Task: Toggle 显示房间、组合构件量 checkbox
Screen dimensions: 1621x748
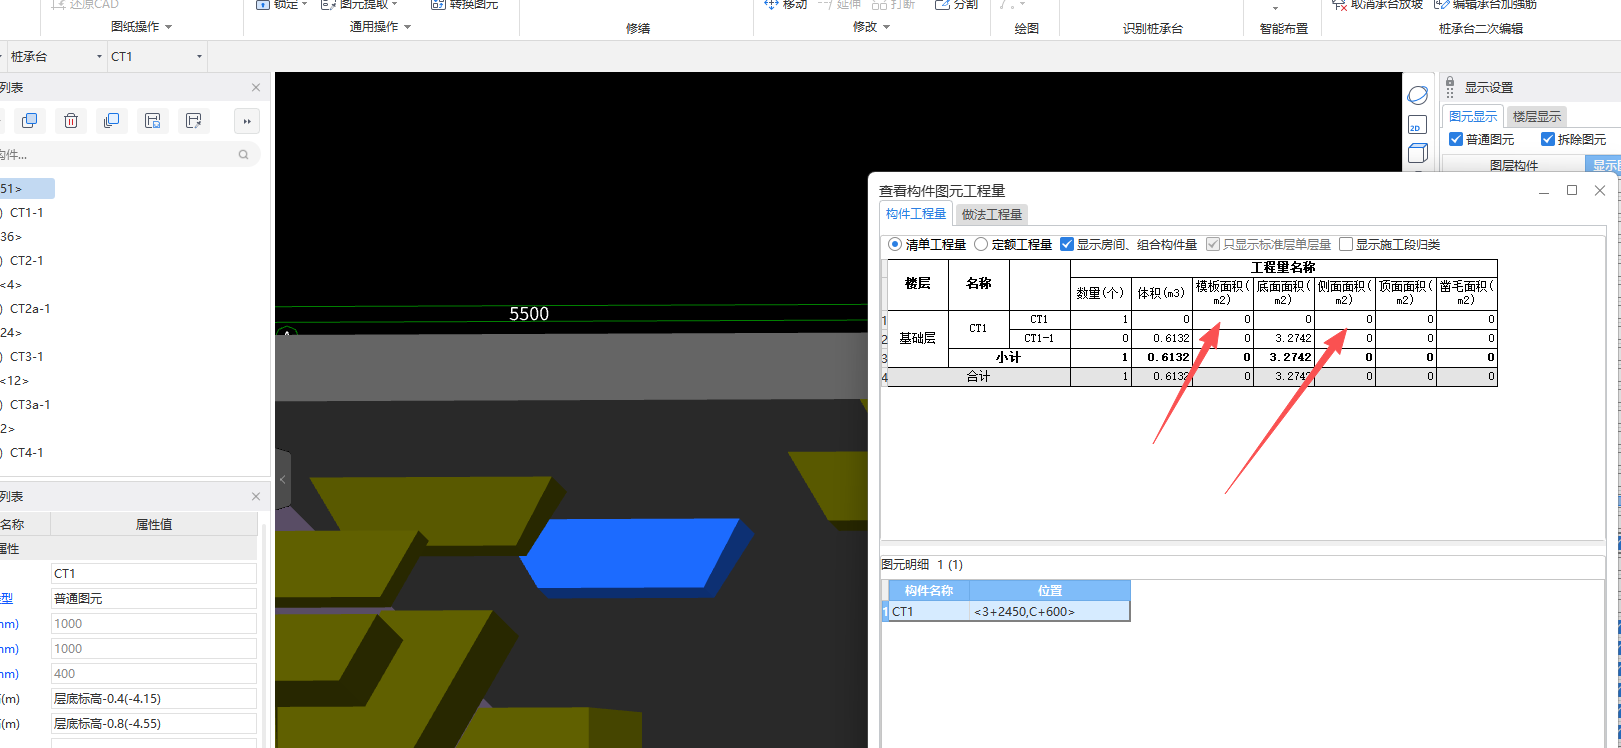Action: click(x=1067, y=244)
